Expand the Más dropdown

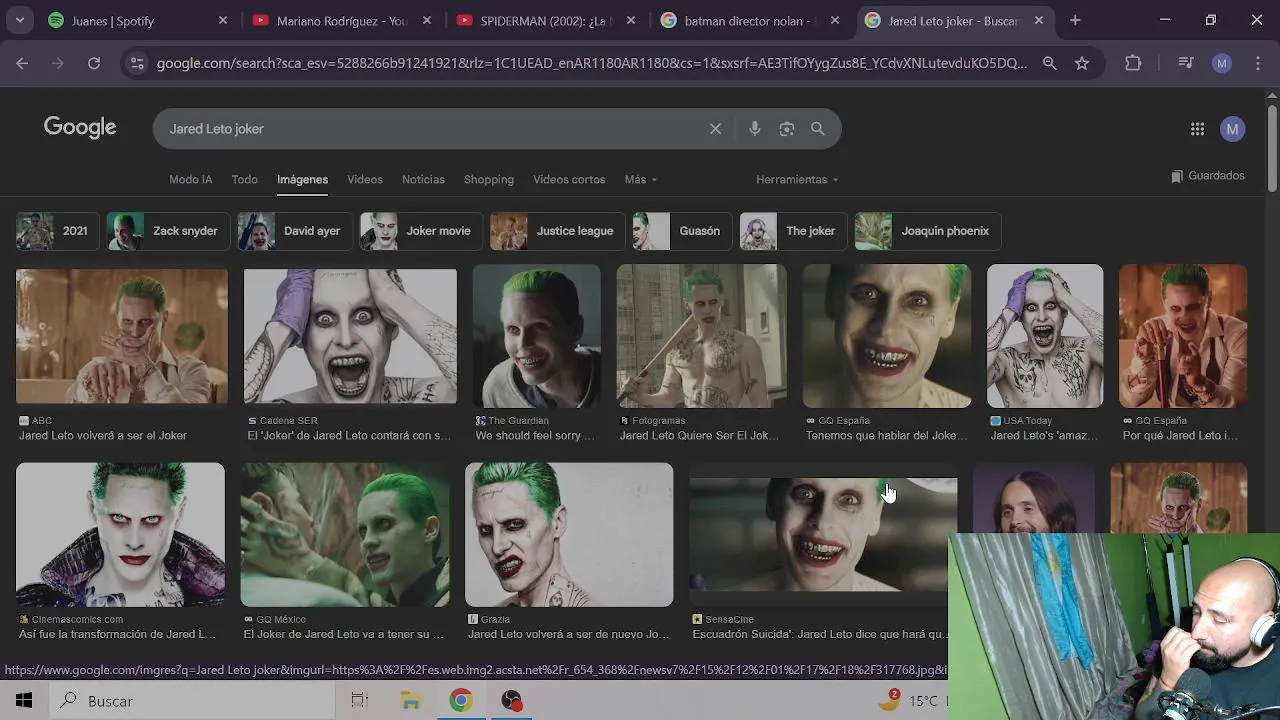640,180
